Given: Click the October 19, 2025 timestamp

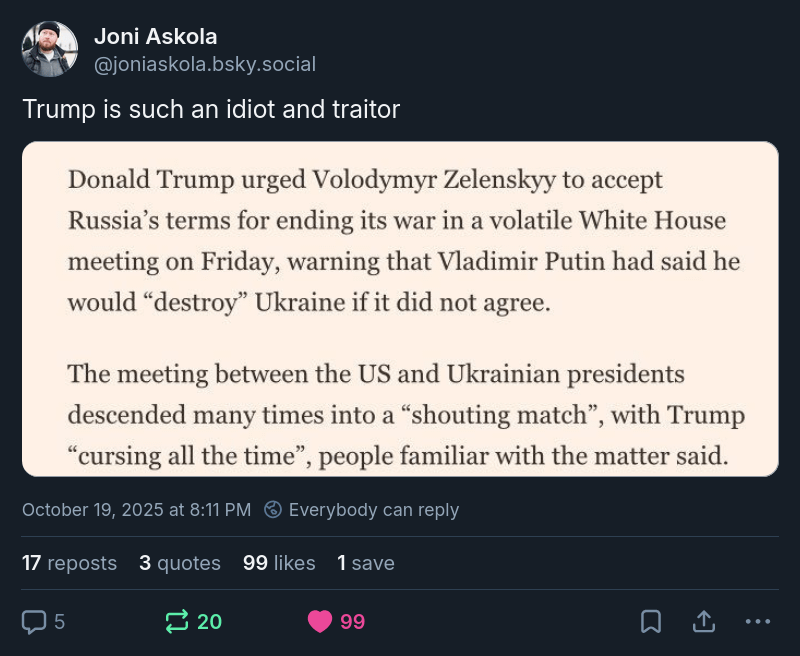Looking at the screenshot, I should pyautogui.click(x=136, y=510).
